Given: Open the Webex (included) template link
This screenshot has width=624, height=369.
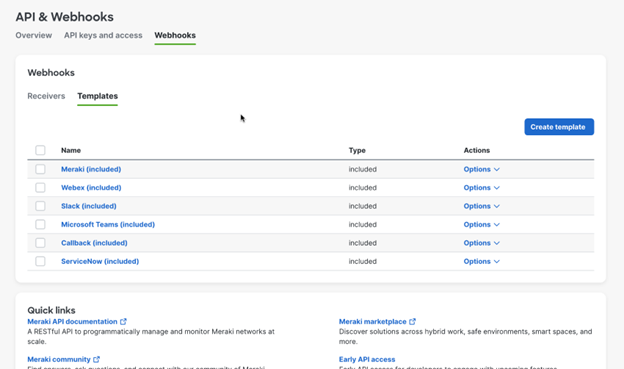Looking at the screenshot, I should coord(91,187).
